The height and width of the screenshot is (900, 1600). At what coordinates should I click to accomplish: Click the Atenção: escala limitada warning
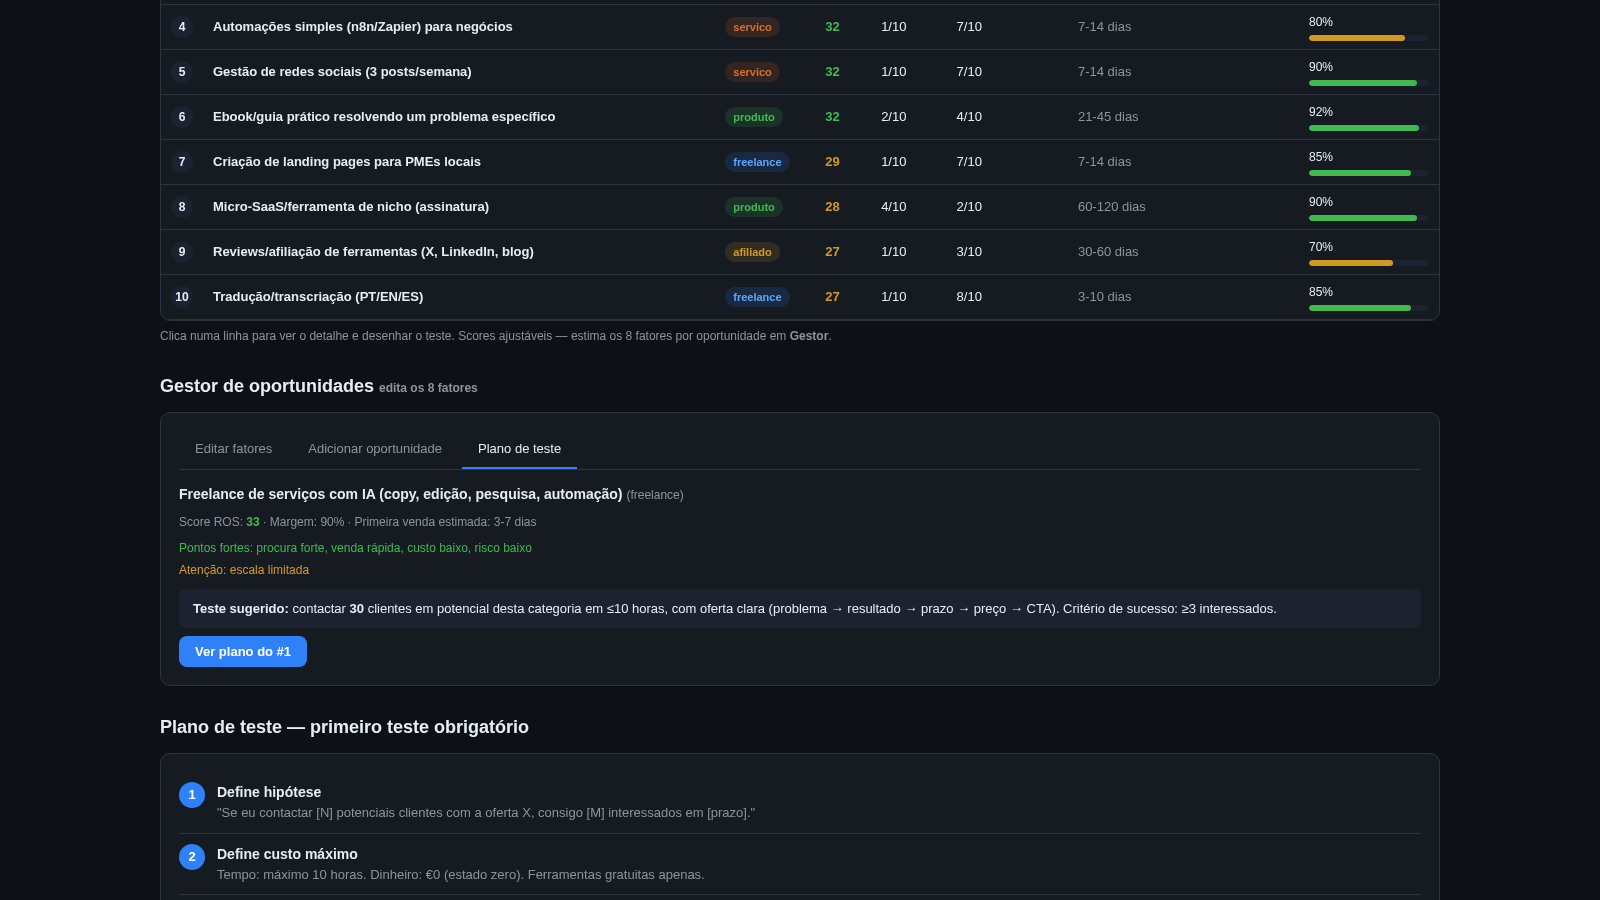point(244,570)
